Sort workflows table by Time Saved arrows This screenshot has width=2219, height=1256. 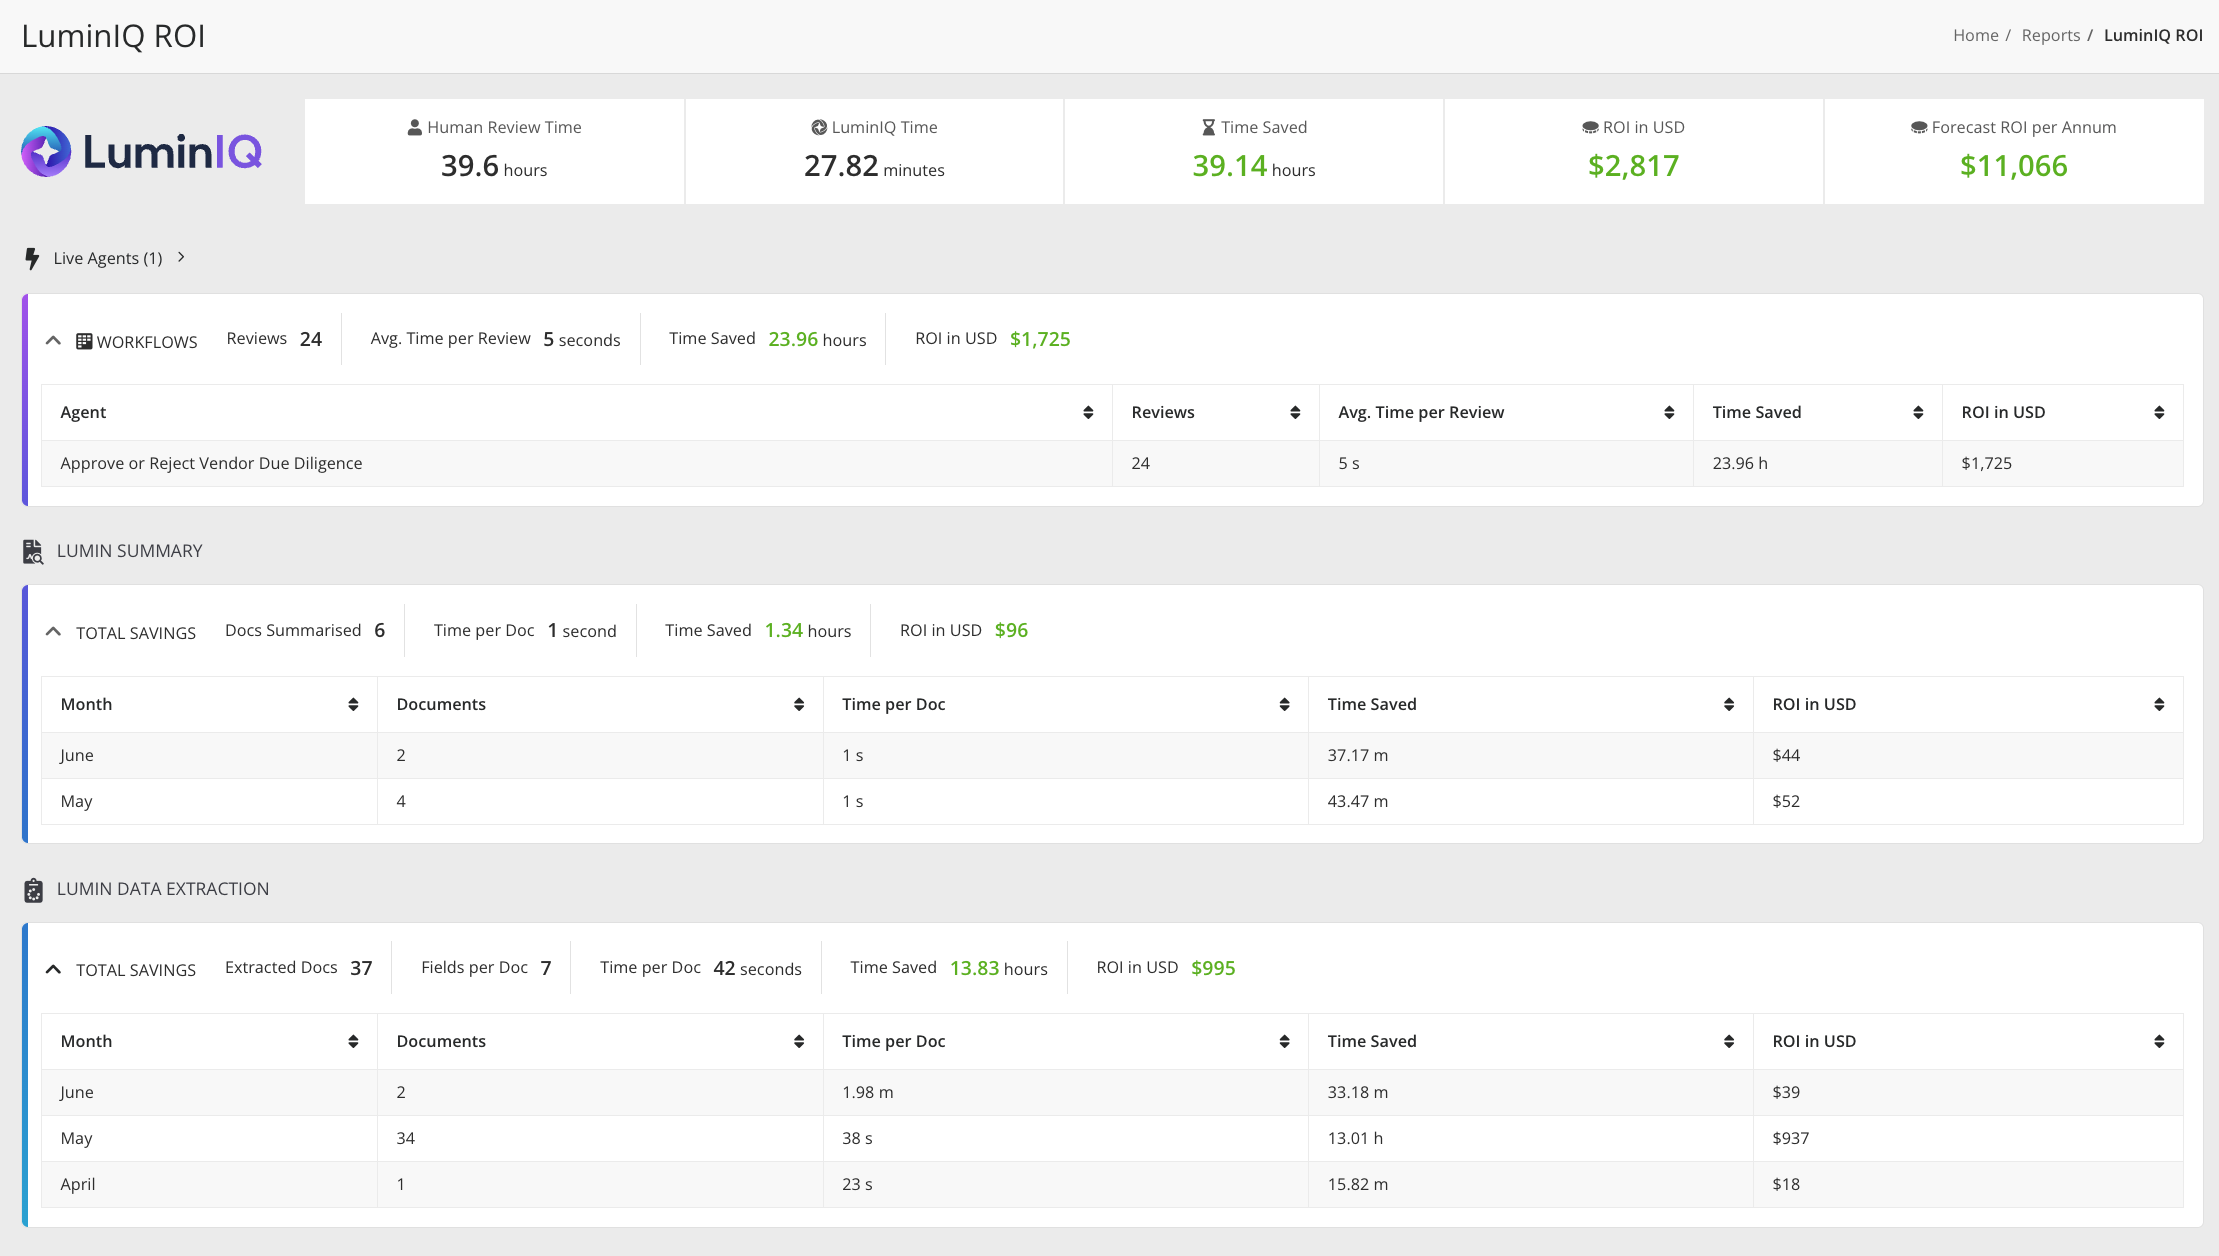pyautogui.click(x=1918, y=413)
